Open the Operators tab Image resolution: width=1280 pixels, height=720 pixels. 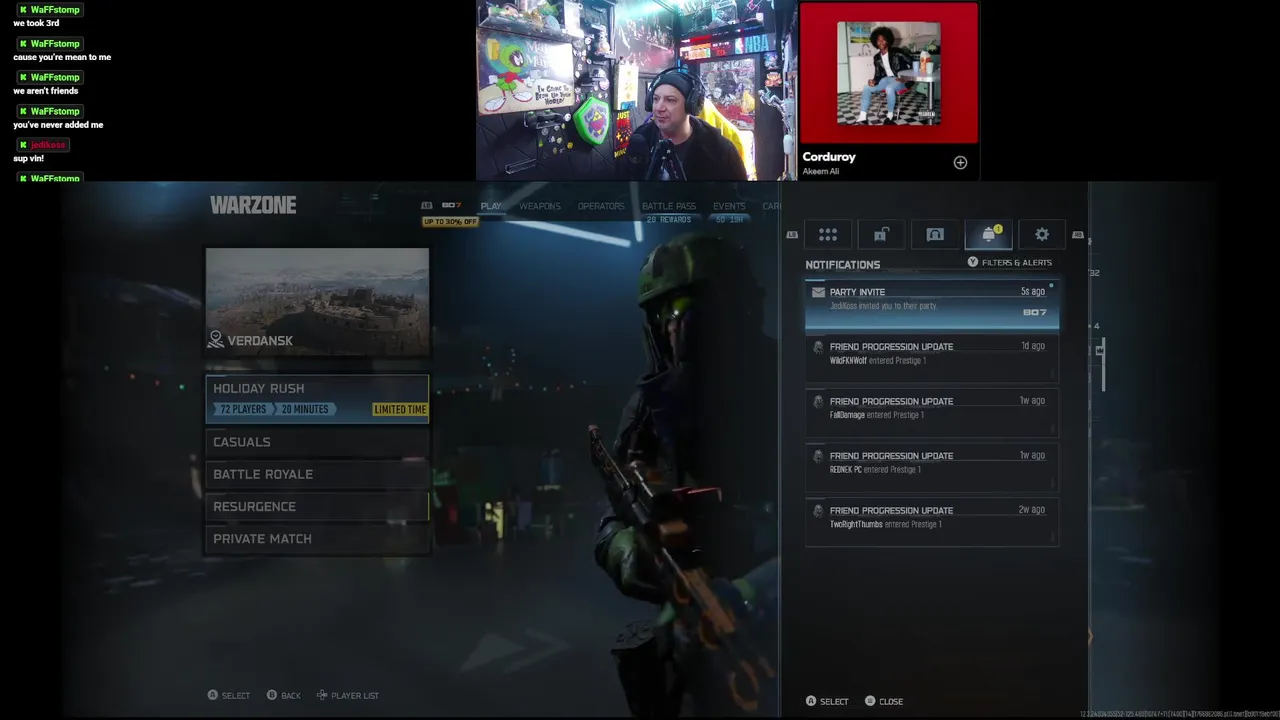tap(601, 206)
